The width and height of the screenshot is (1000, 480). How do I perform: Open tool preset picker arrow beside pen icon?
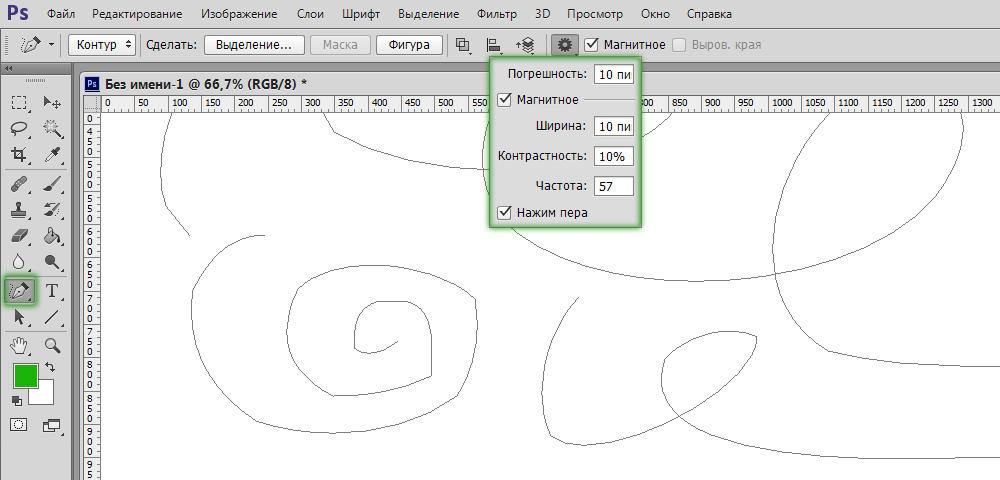[x=51, y=45]
